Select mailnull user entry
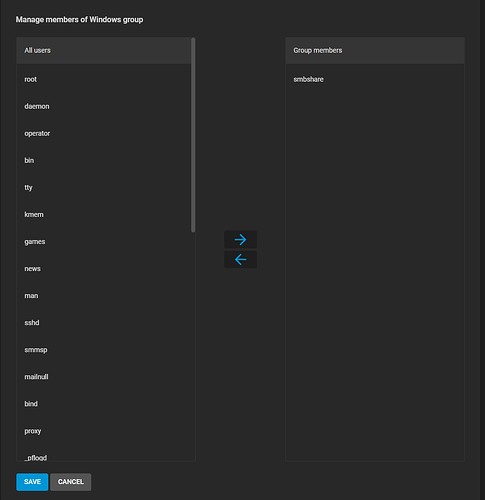Screen dimensions: 485x500 coord(104,377)
